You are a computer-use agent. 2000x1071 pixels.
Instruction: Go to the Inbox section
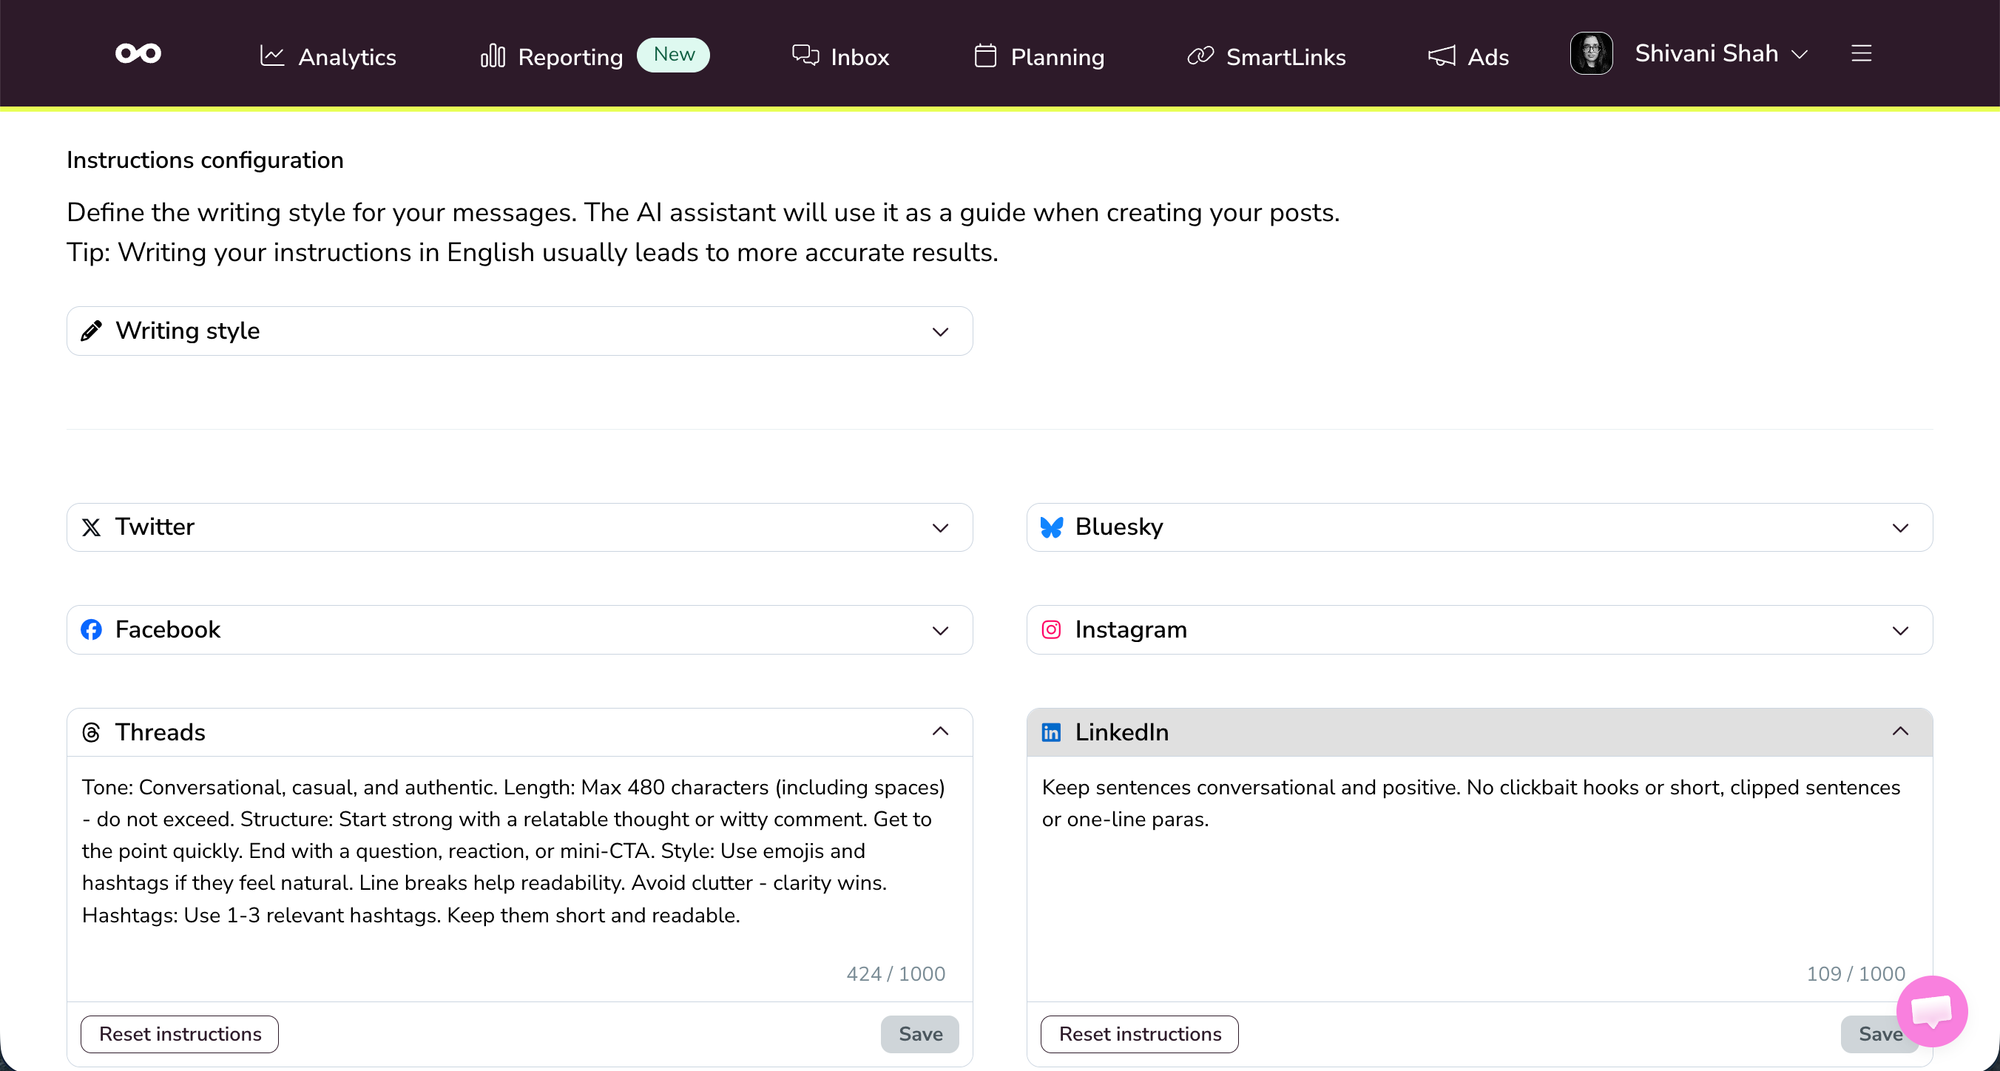841,56
